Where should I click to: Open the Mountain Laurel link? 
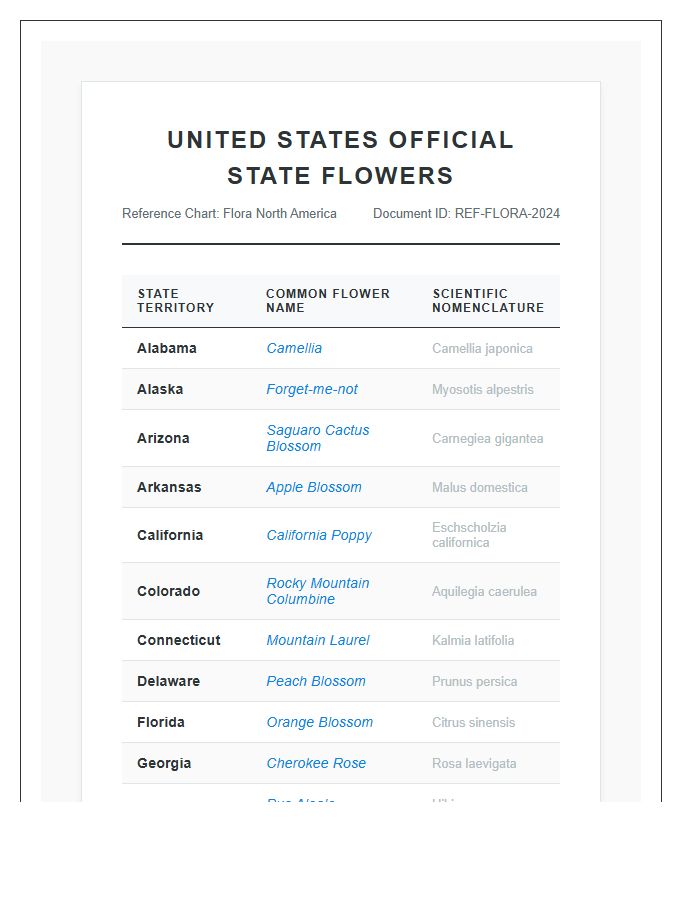(x=318, y=640)
